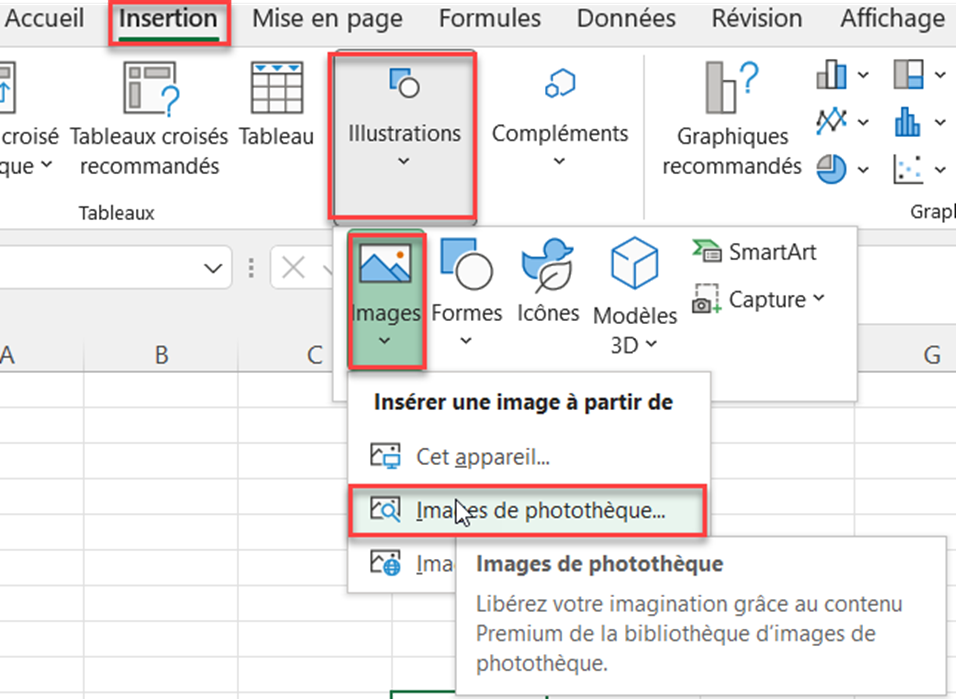Click the formula bar grip handle

[251, 268]
